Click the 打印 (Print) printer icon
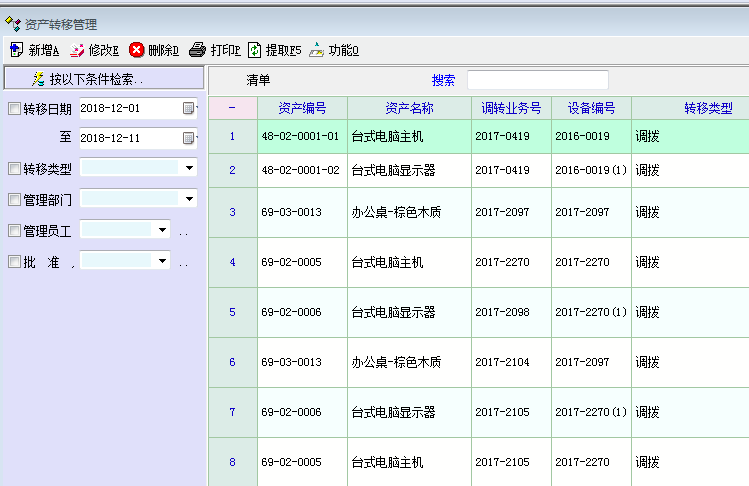Image resolution: width=749 pixels, height=486 pixels. [198, 50]
